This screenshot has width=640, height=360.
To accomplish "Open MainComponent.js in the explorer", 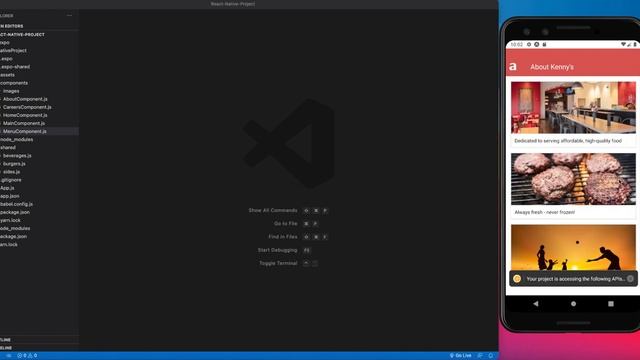I will point(24,123).
